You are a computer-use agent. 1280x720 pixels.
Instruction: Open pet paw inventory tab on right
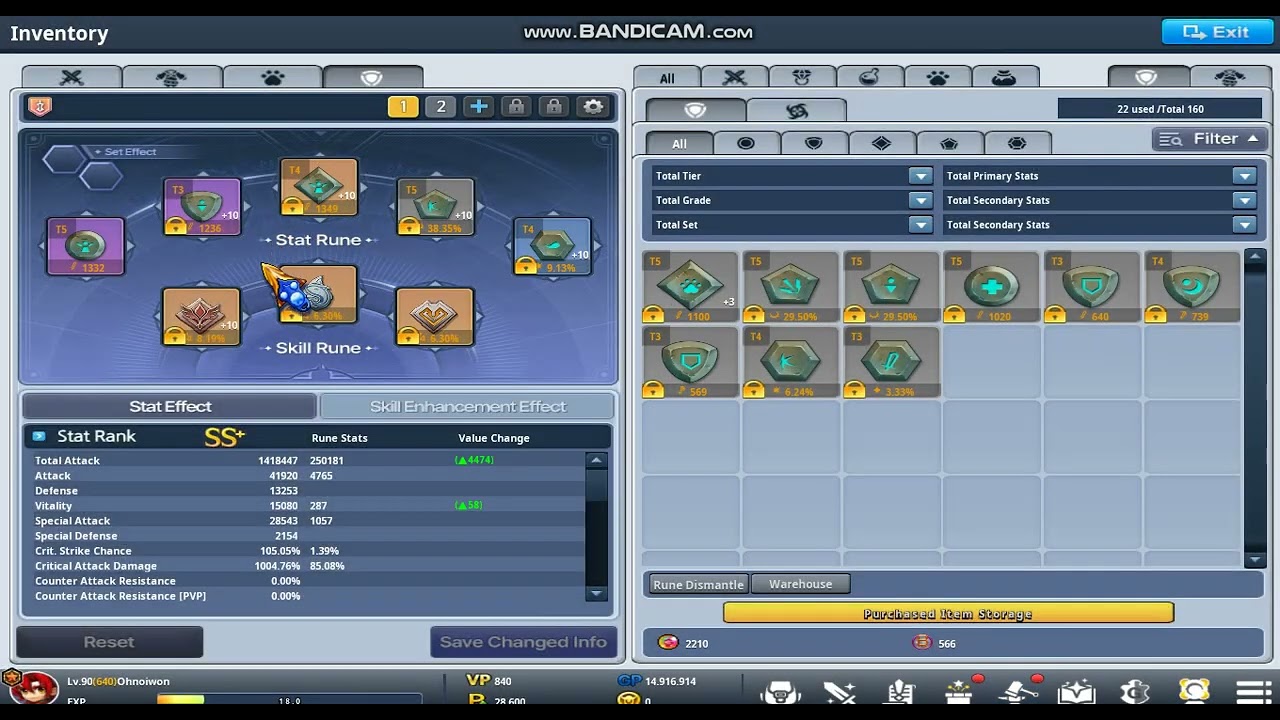tap(938, 78)
